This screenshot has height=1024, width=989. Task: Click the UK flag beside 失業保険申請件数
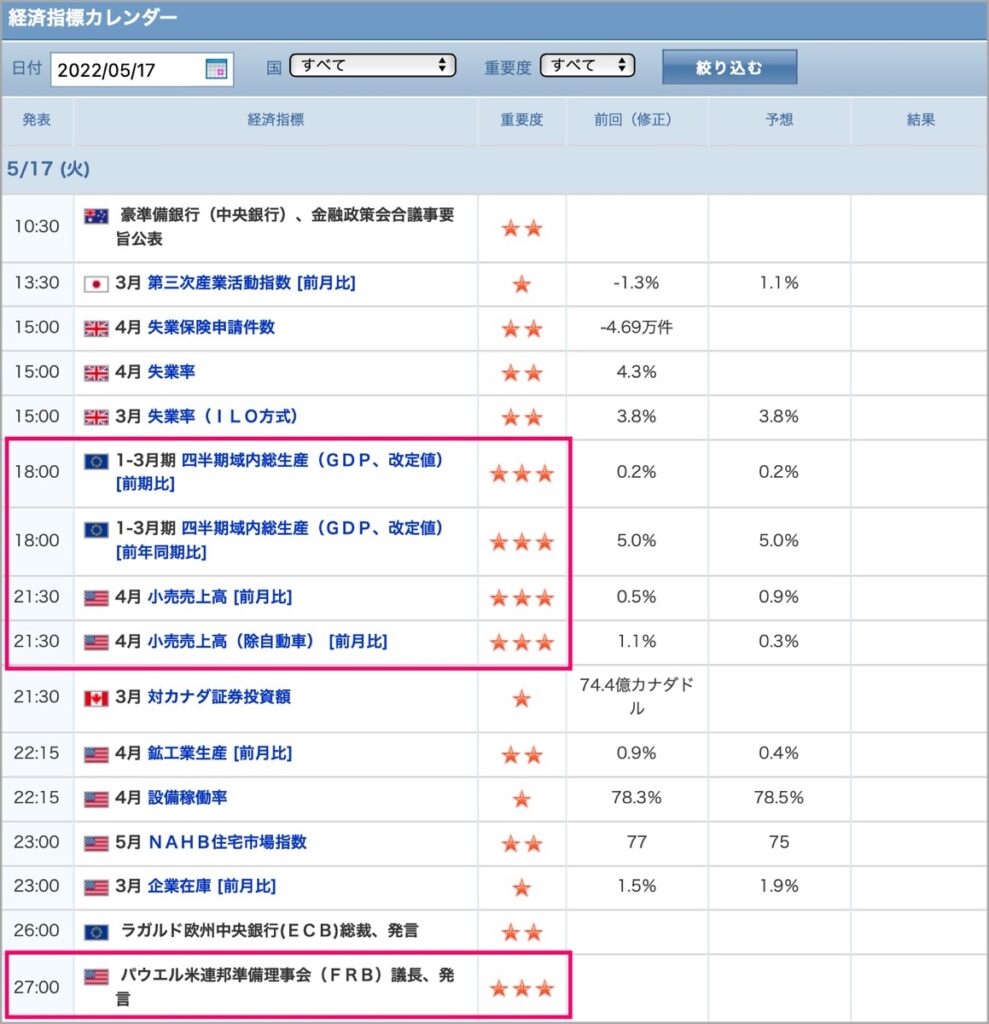tap(96, 328)
